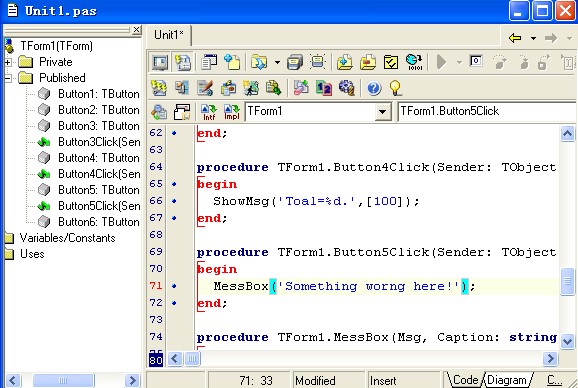
Task: Close the structure panel with its X button
Action: point(136,29)
